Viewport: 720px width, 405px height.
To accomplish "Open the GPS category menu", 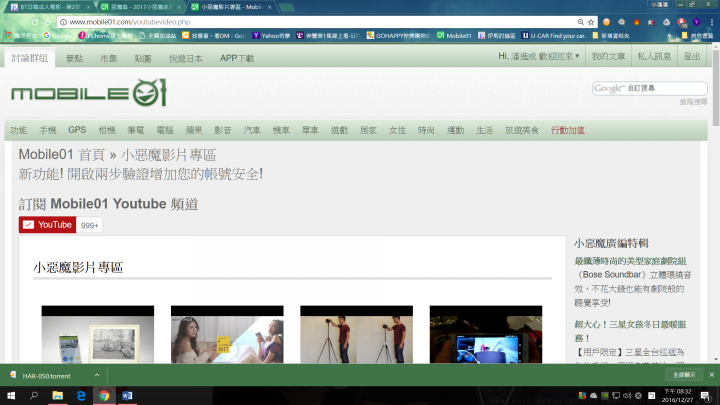I will click(77, 130).
